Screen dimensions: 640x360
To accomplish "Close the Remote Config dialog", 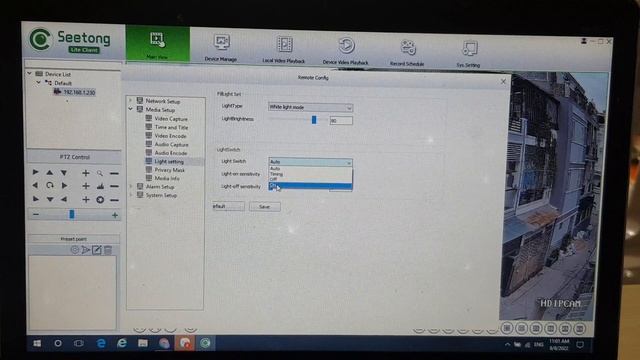I will pyautogui.click(x=503, y=82).
